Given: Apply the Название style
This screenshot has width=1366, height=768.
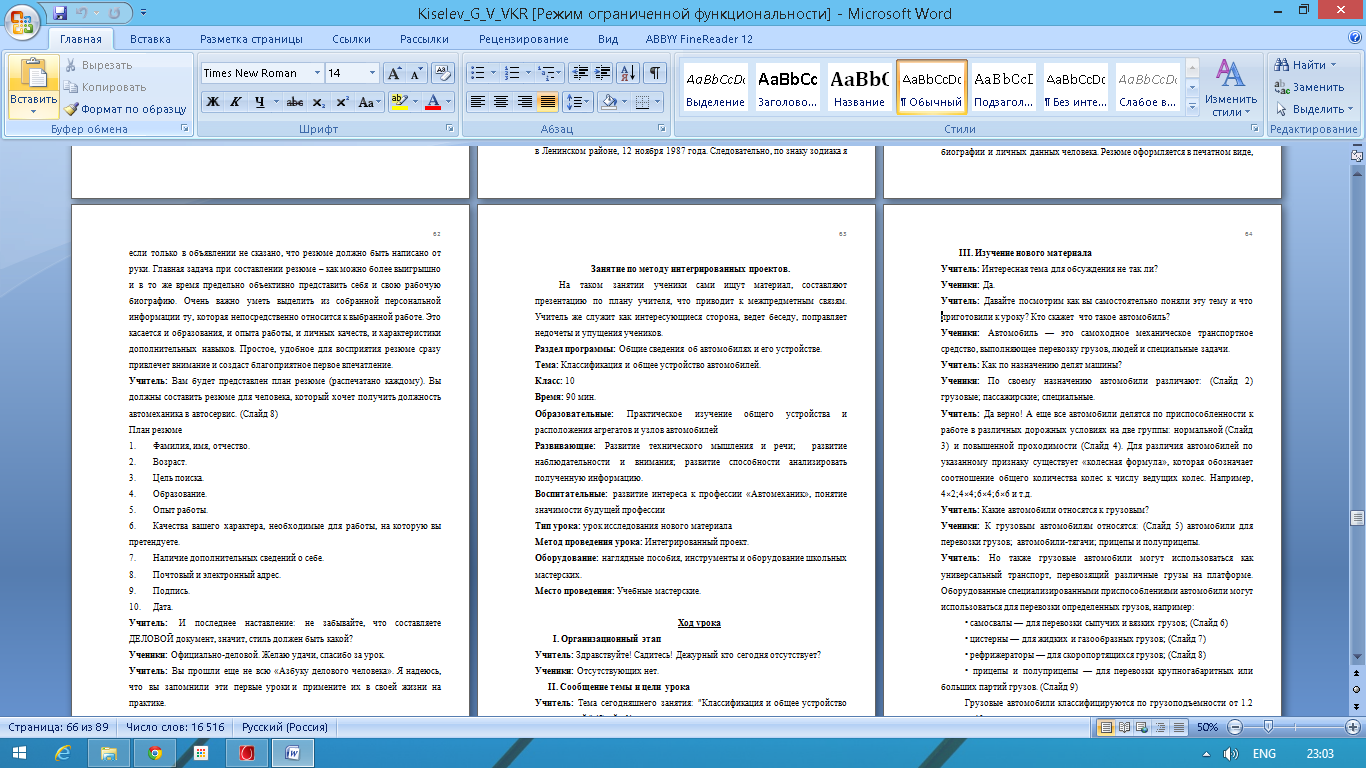Looking at the screenshot, I should [858, 87].
